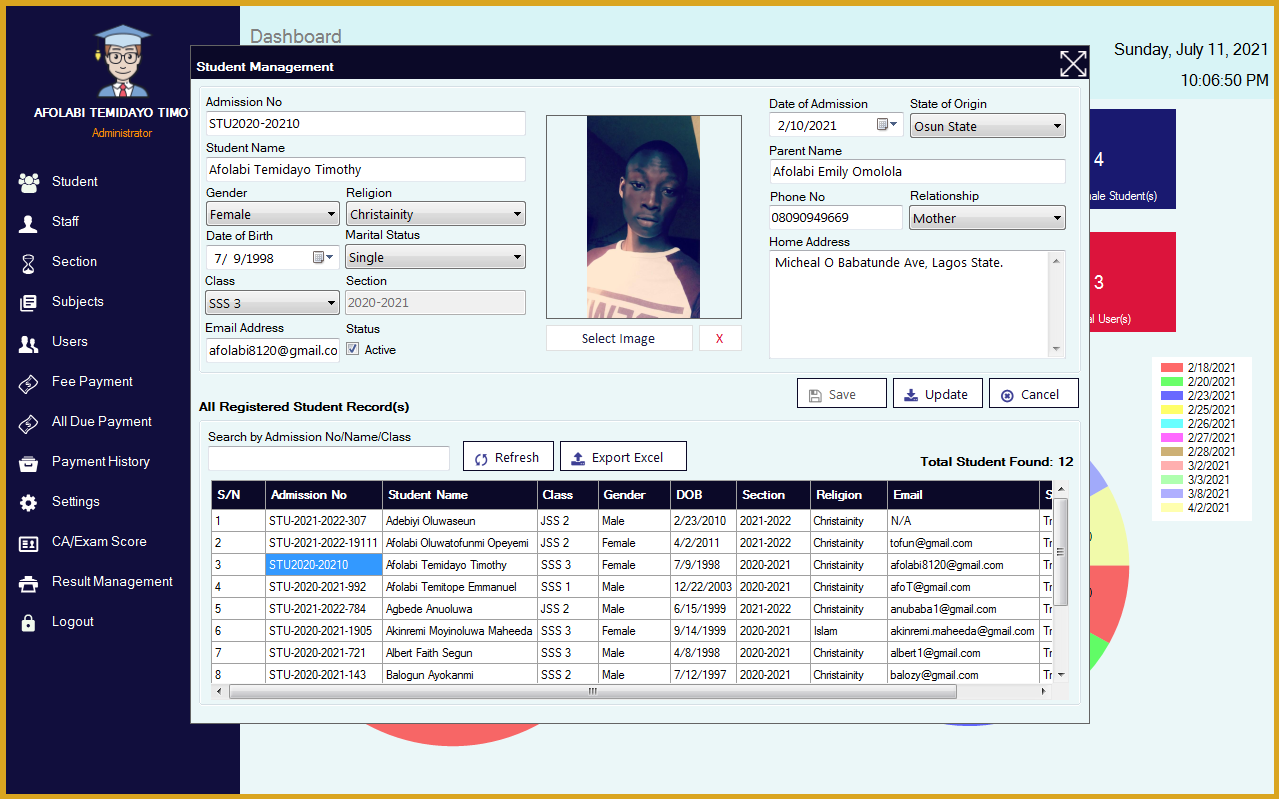The height and width of the screenshot is (799, 1279).
Task: Click the admission number search field
Action: tap(328, 458)
